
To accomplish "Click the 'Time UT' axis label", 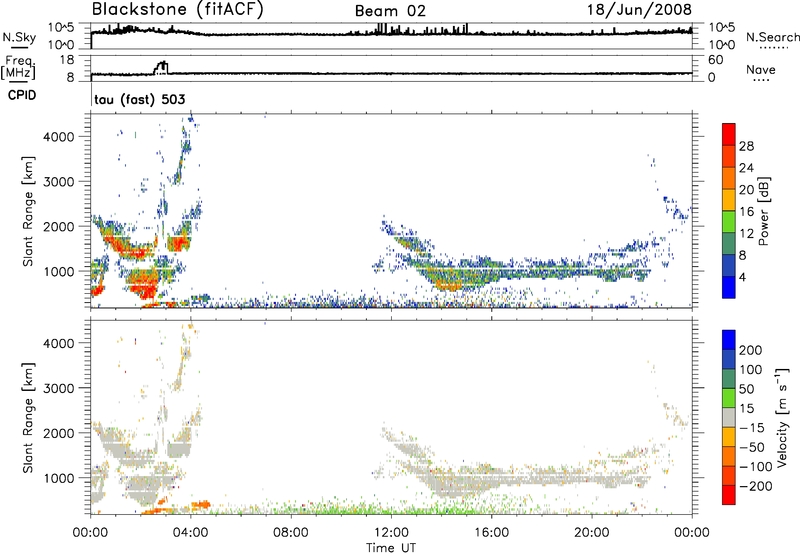I will [x=391, y=548].
